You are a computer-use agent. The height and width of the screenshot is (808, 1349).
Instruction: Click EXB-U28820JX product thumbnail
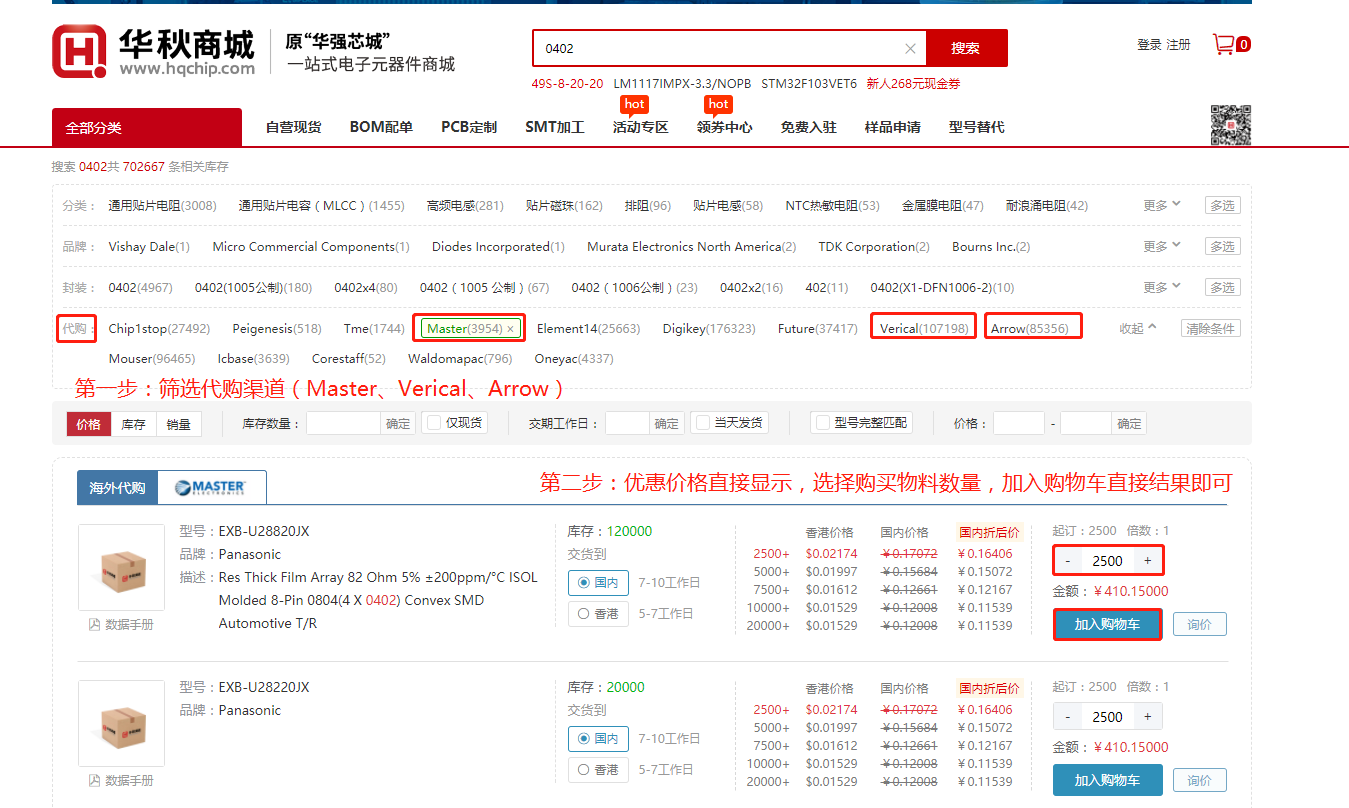121,567
